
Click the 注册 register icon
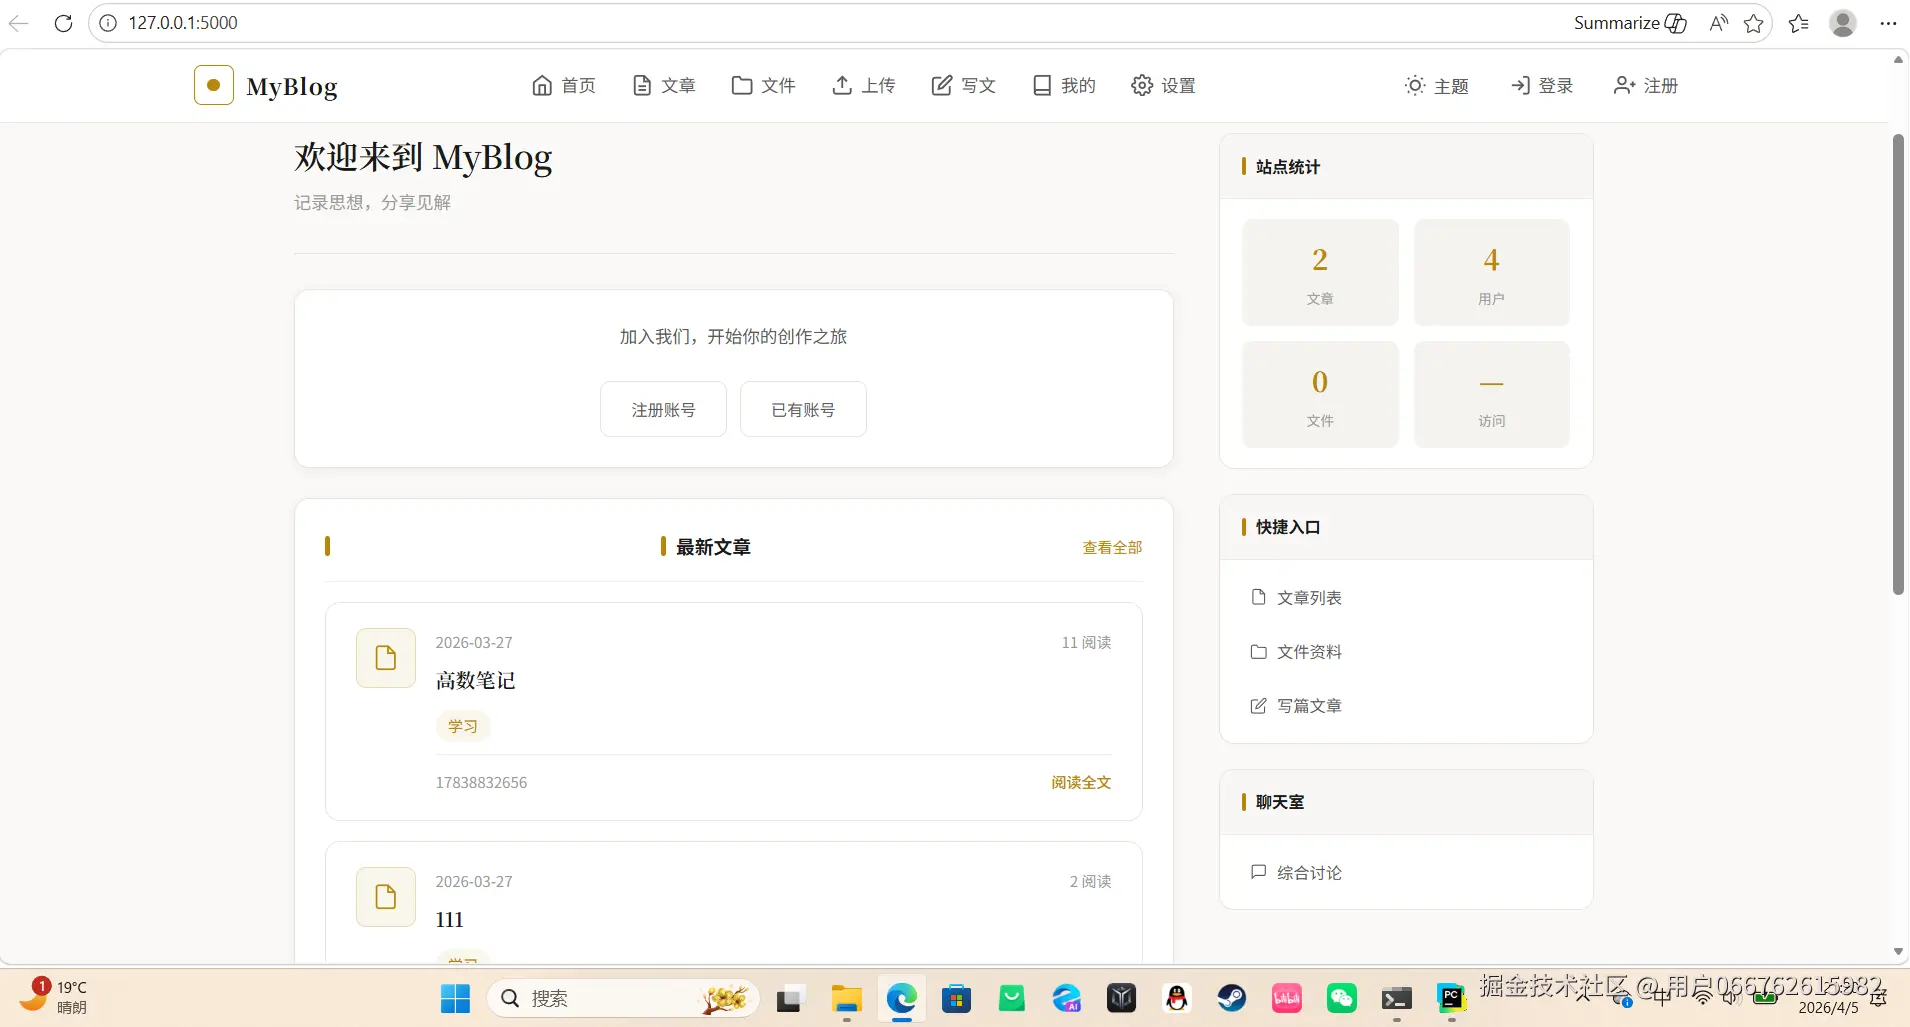[1620, 86]
